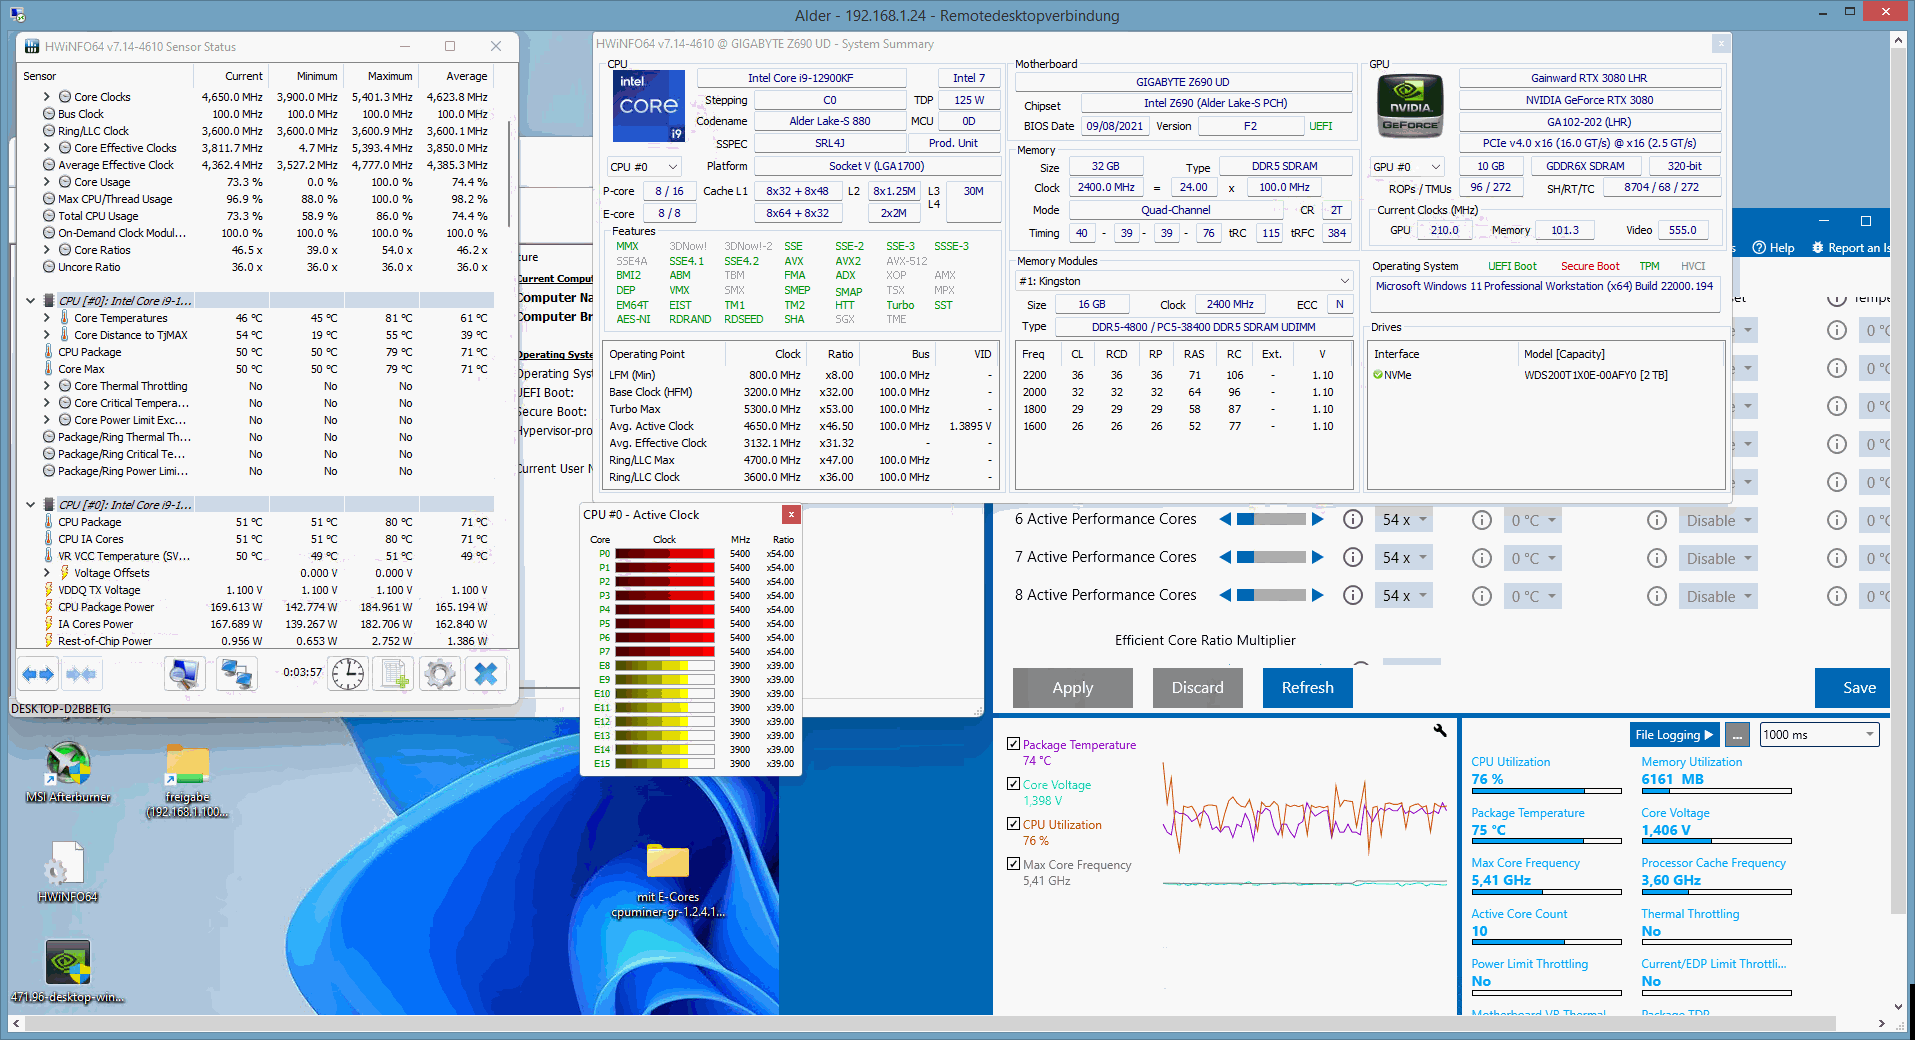Click info icon beside 6 Active Cores 54 x ratio
The width and height of the screenshot is (1915, 1040).
pos(1353,520)
